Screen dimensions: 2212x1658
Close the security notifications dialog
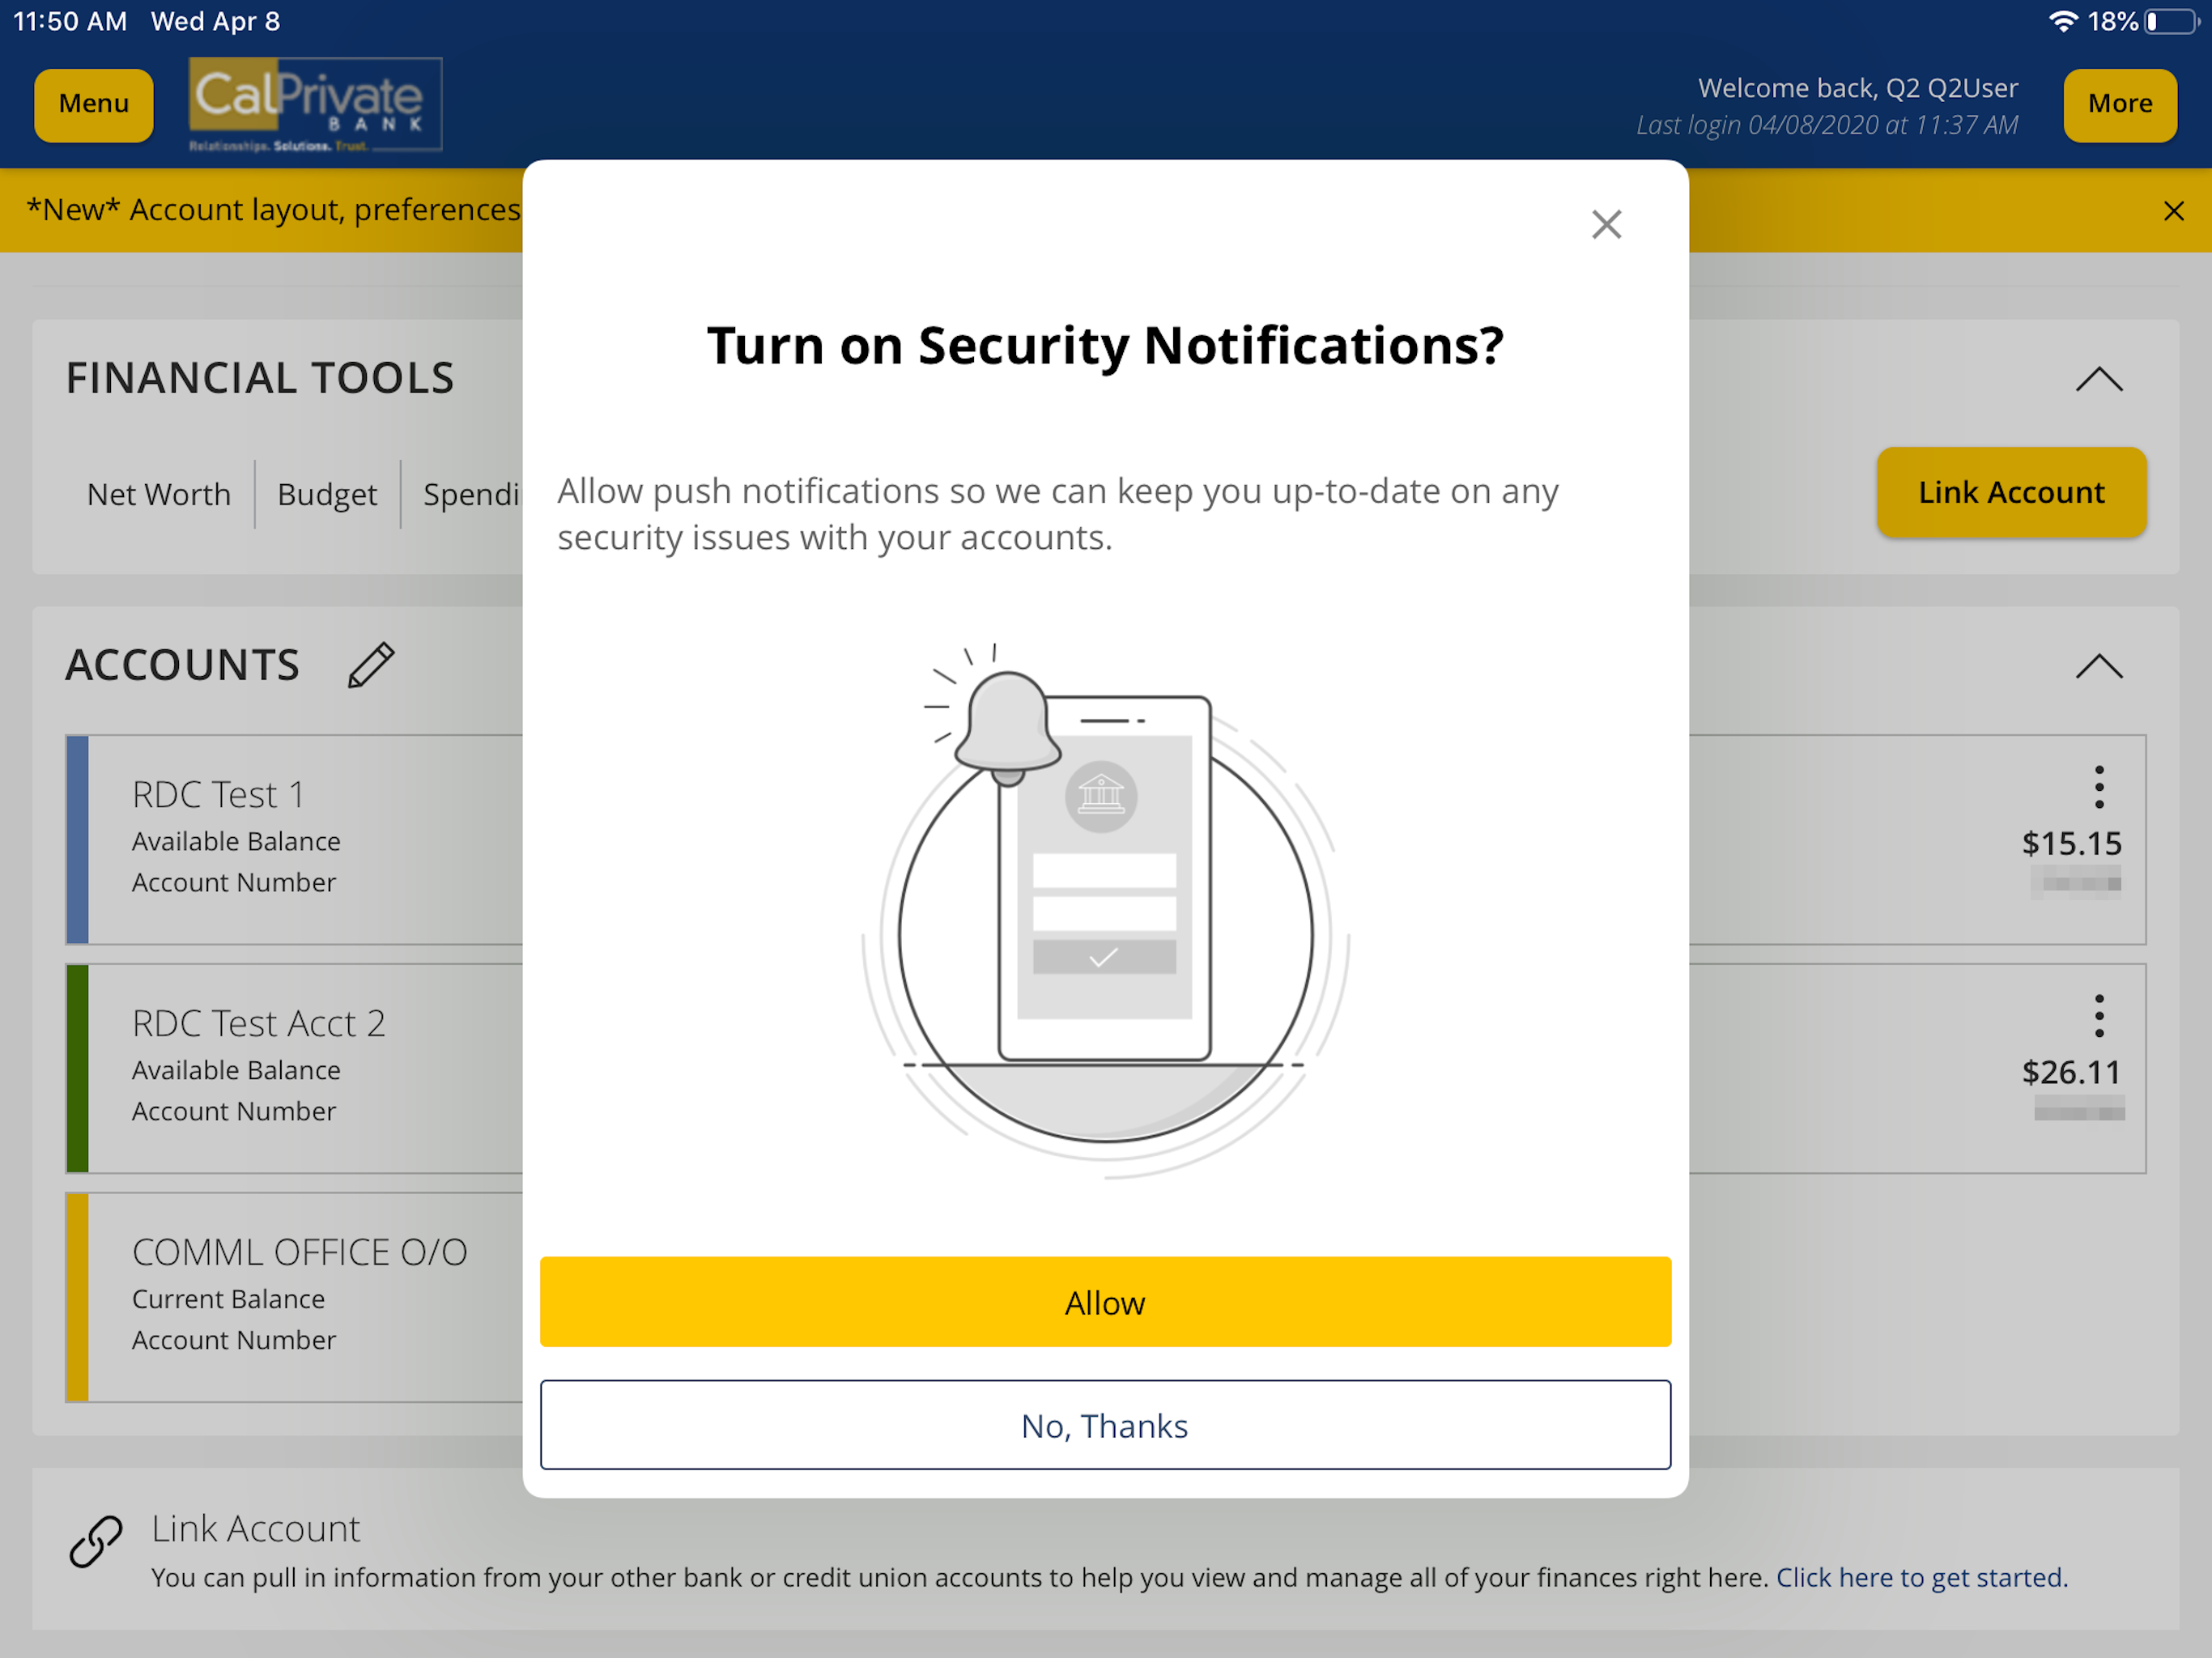[1606, 224]
